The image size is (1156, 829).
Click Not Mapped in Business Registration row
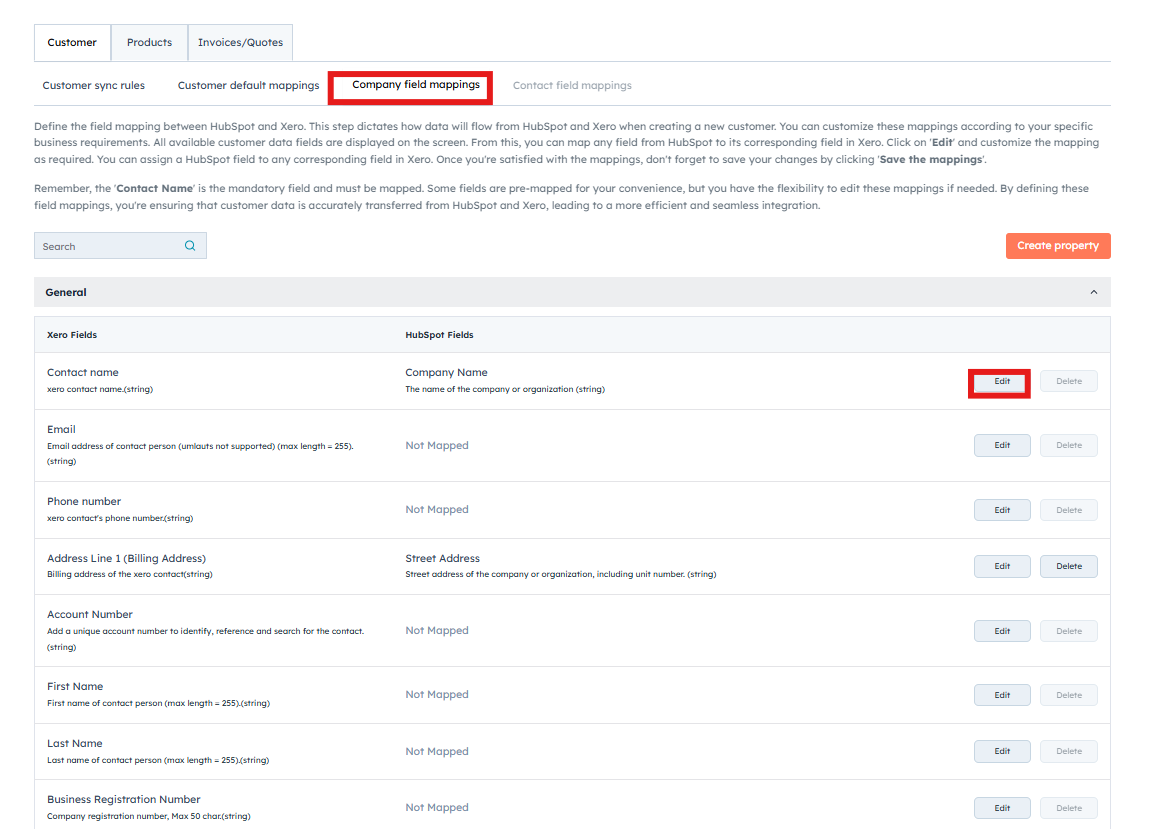point(436,808)
